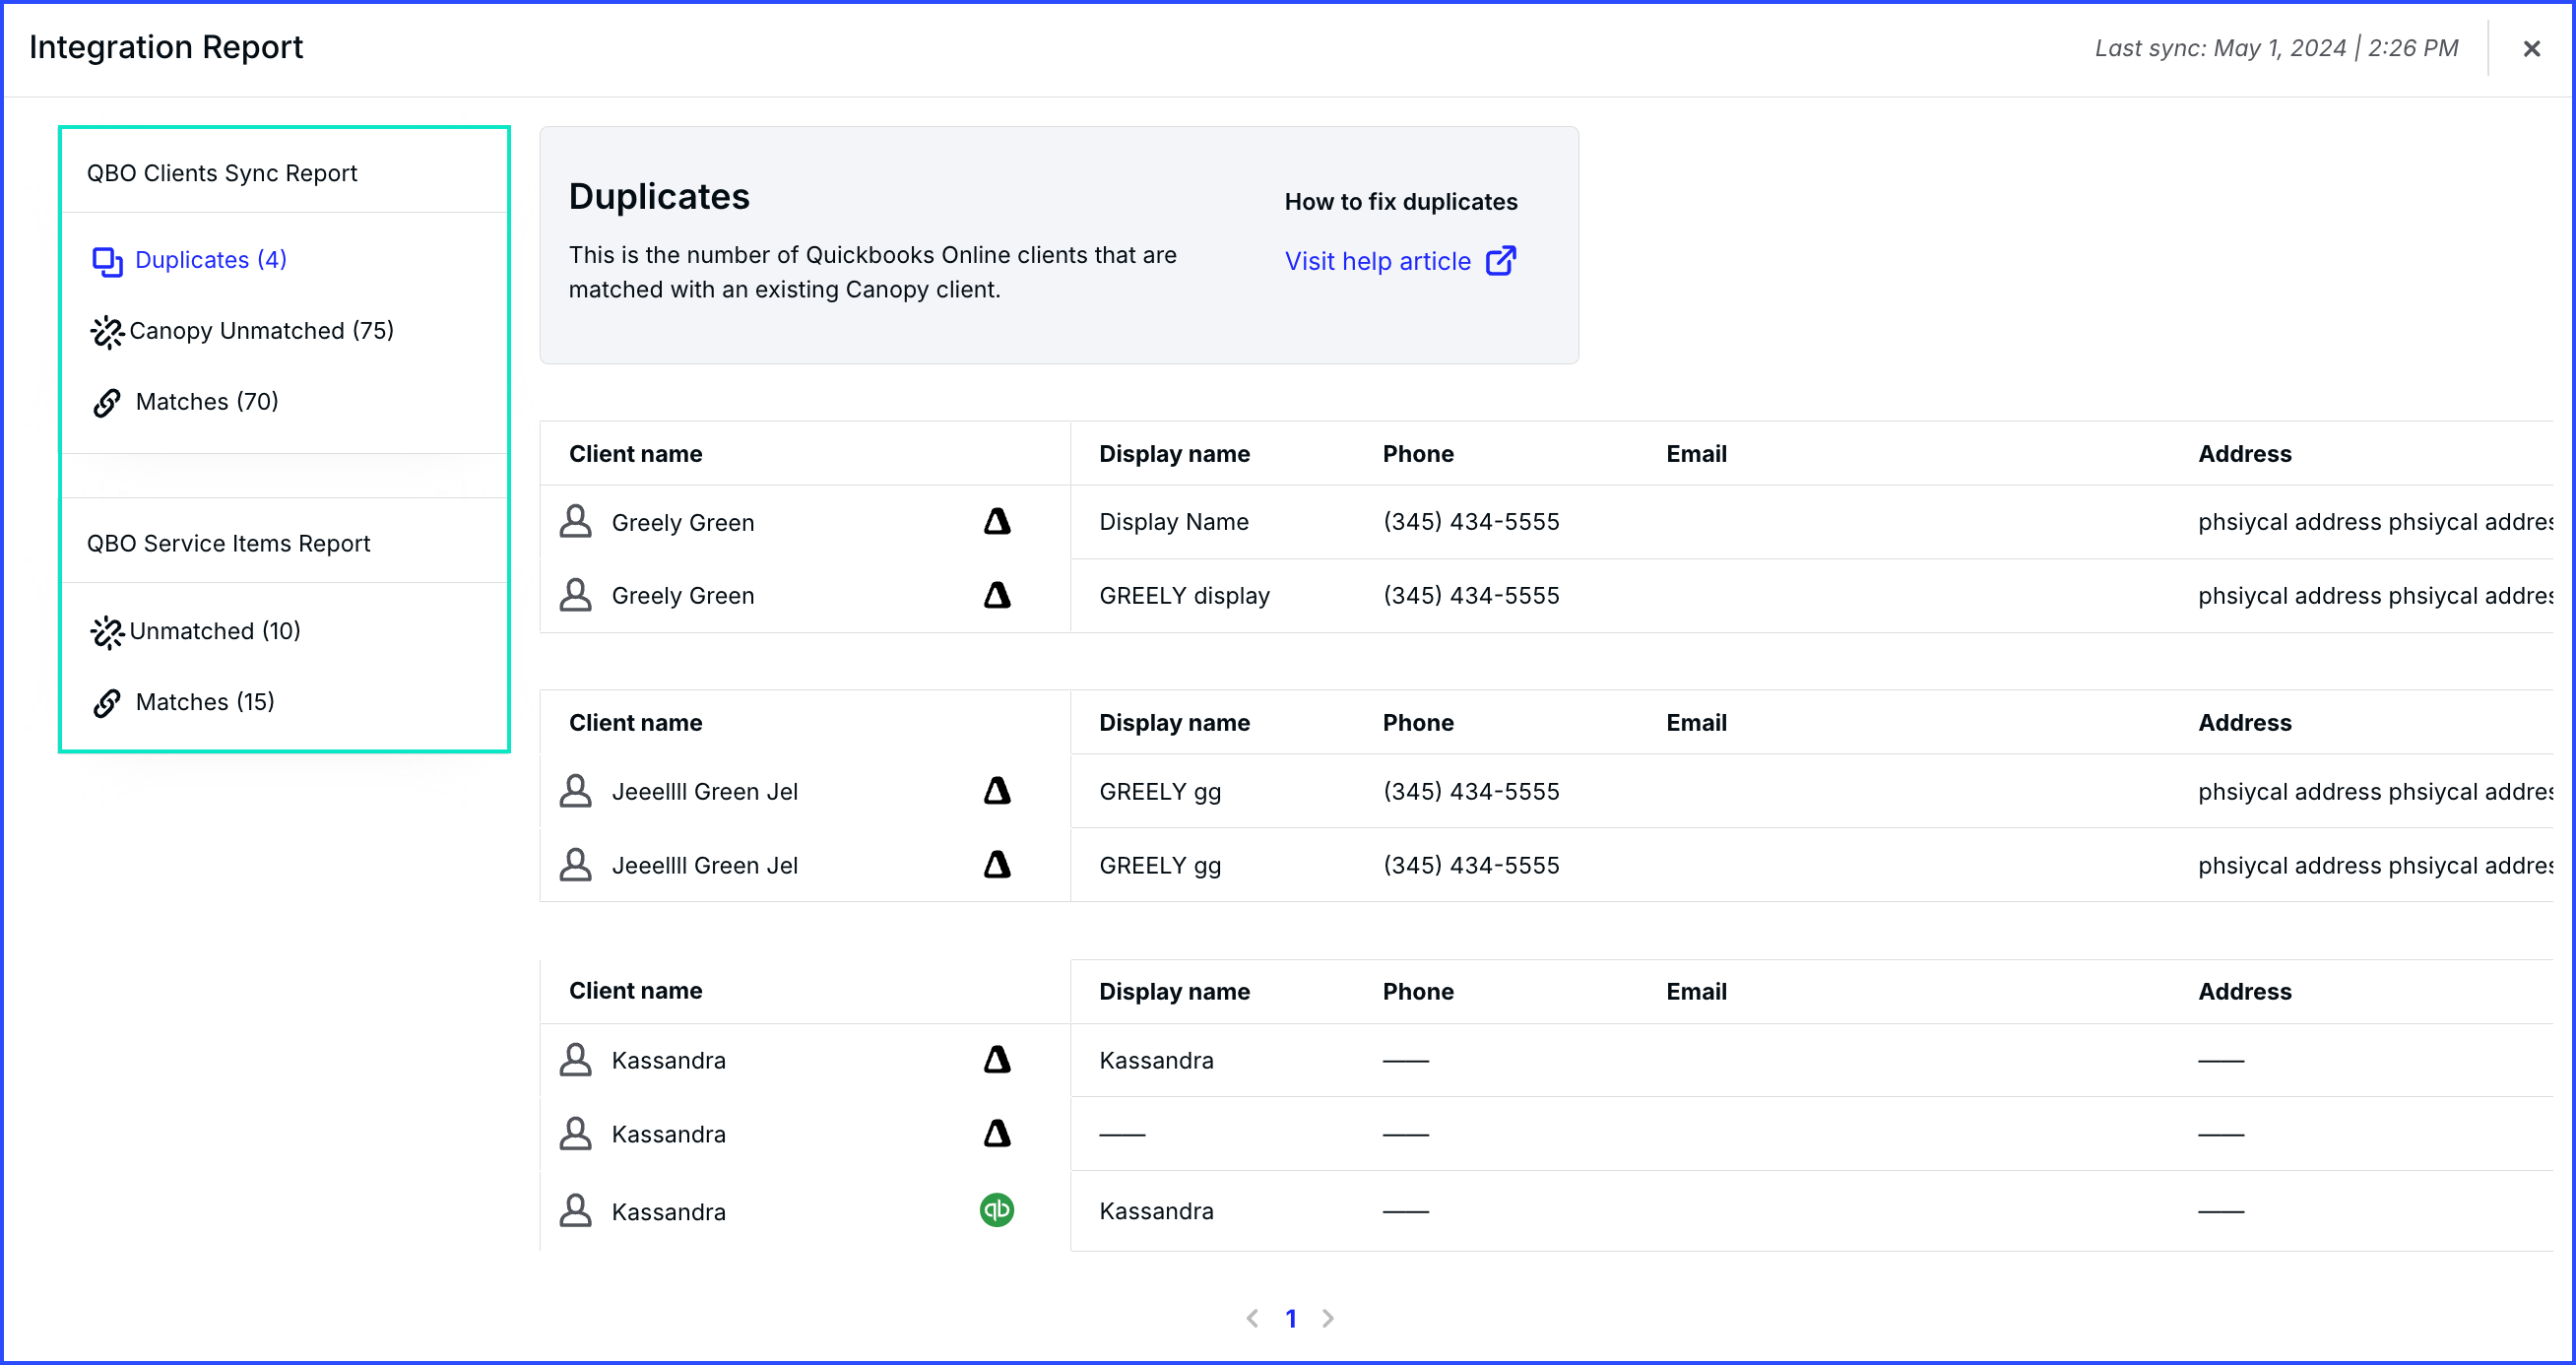The height and width of the screenshot is (1365, 2576).
Task: Click the 'How to fix duplicates' heading
Action: [x=1401, y=202]
